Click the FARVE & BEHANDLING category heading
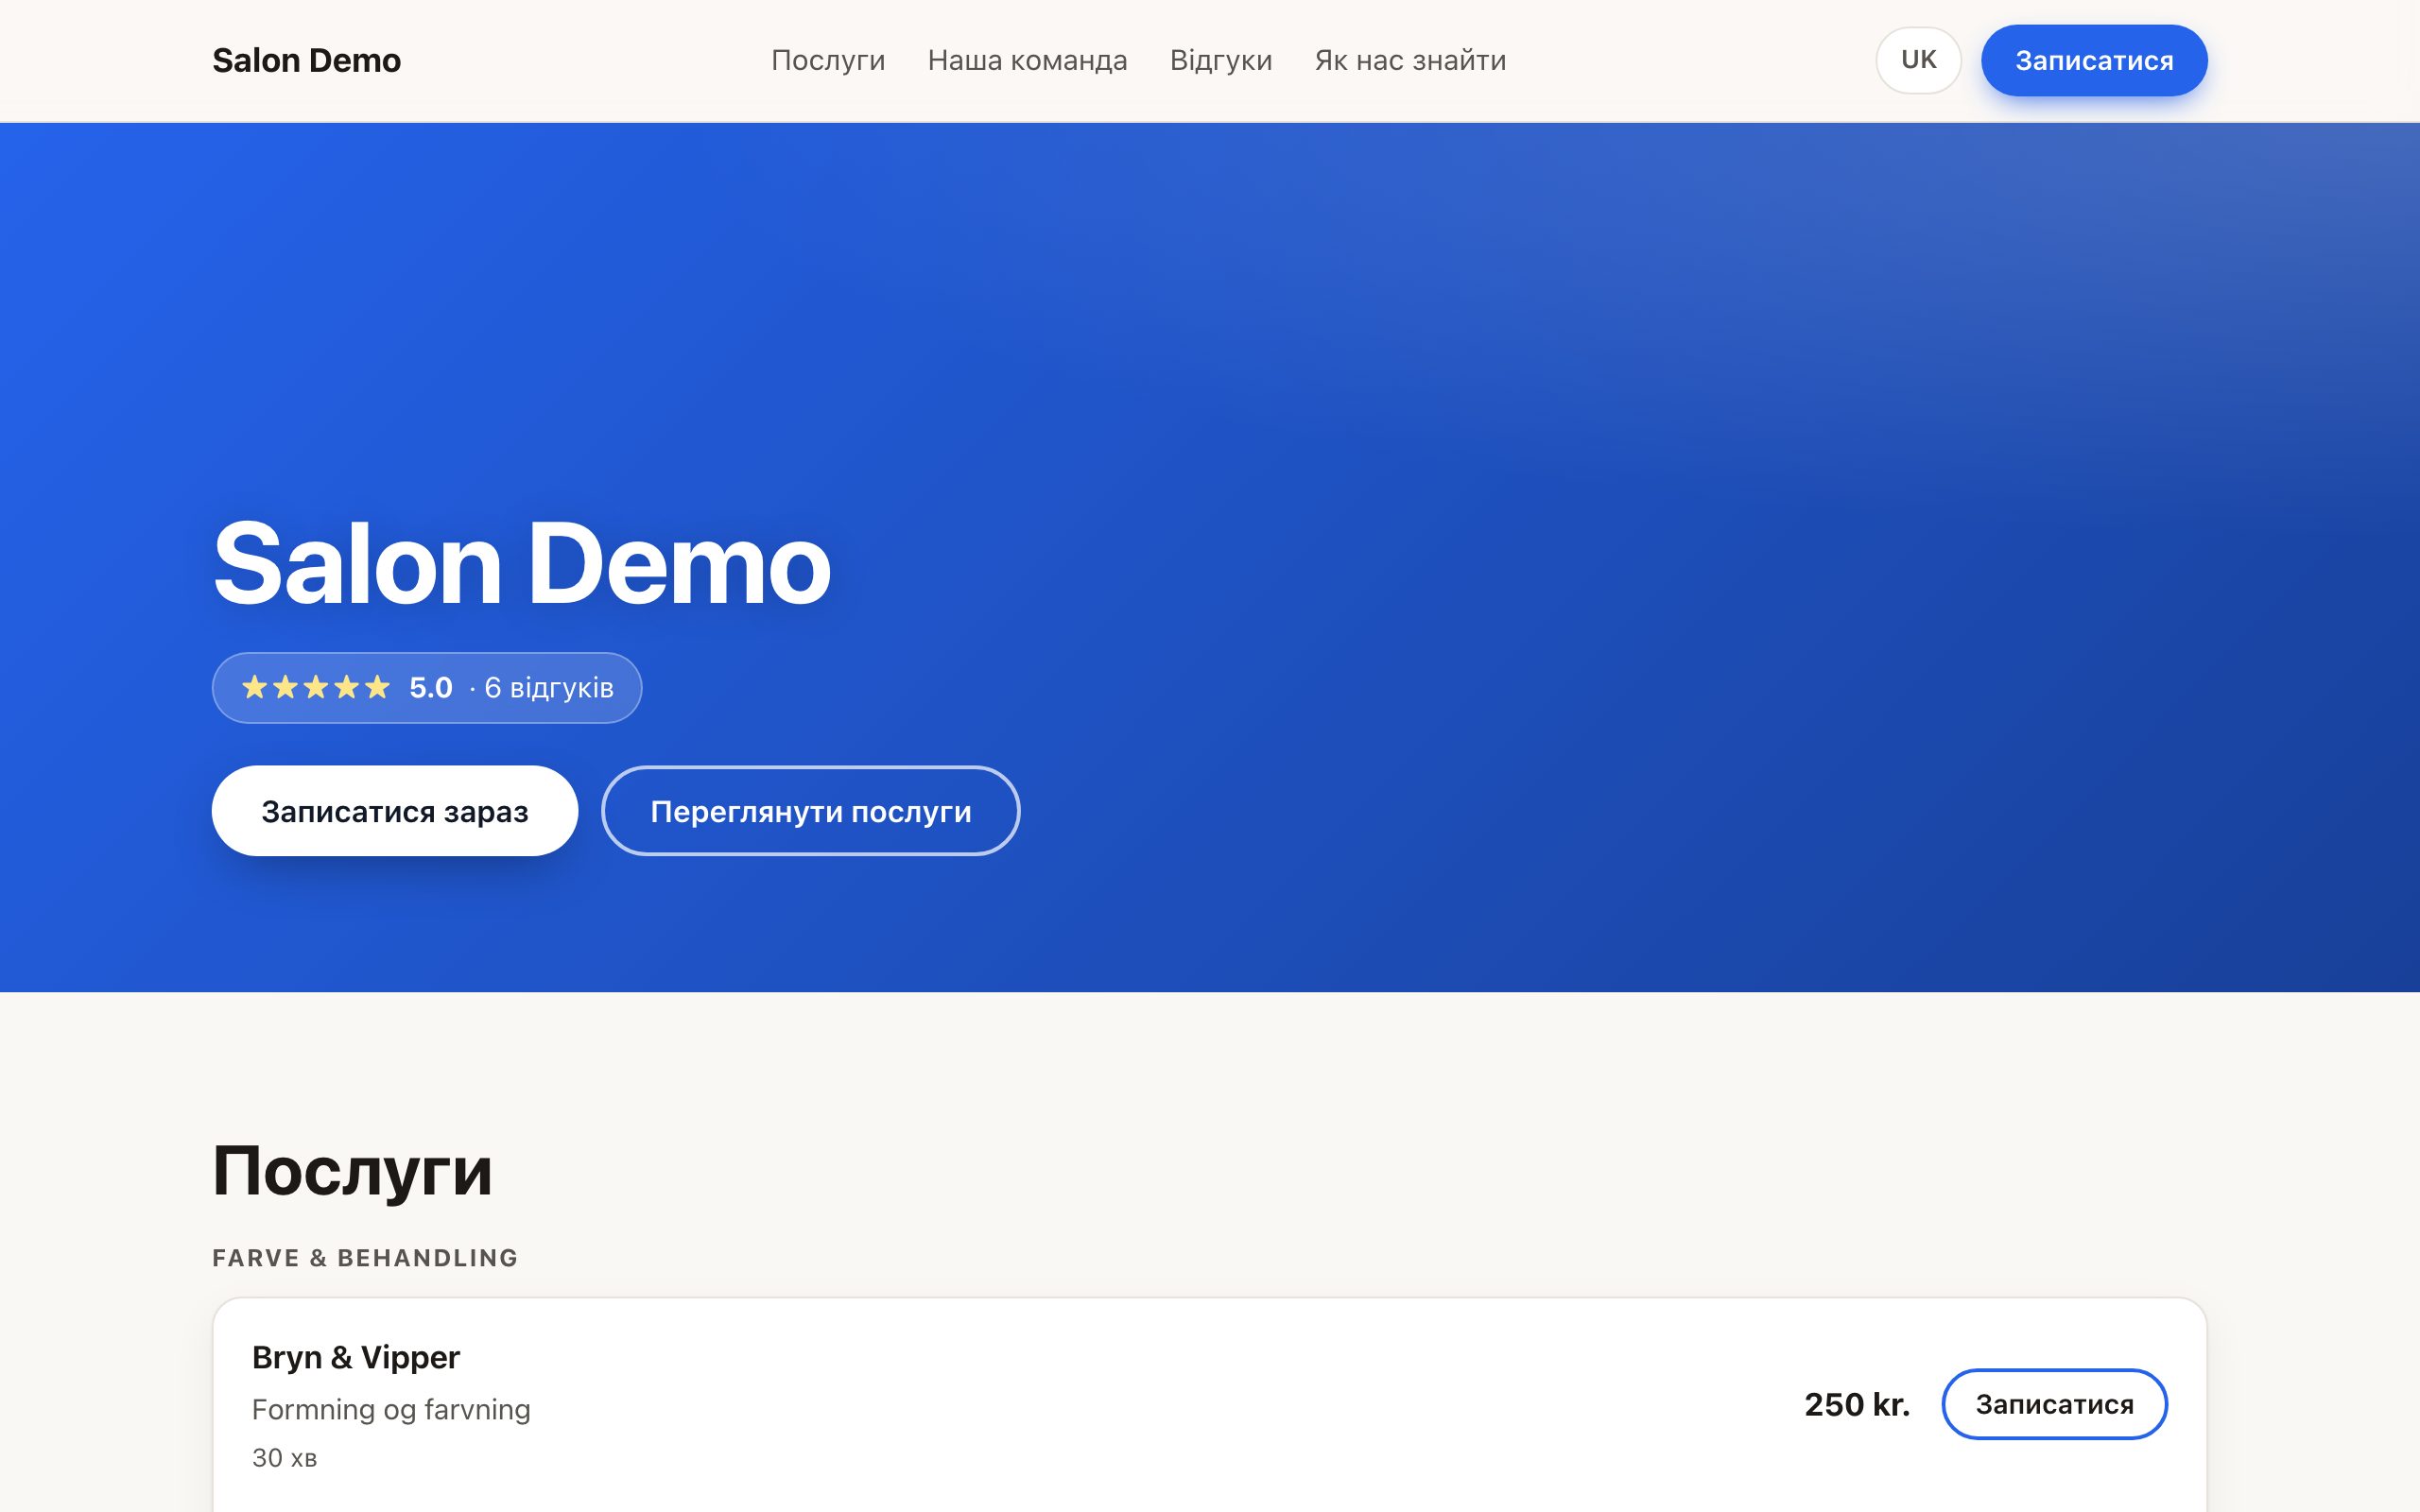 point(365,1258)
